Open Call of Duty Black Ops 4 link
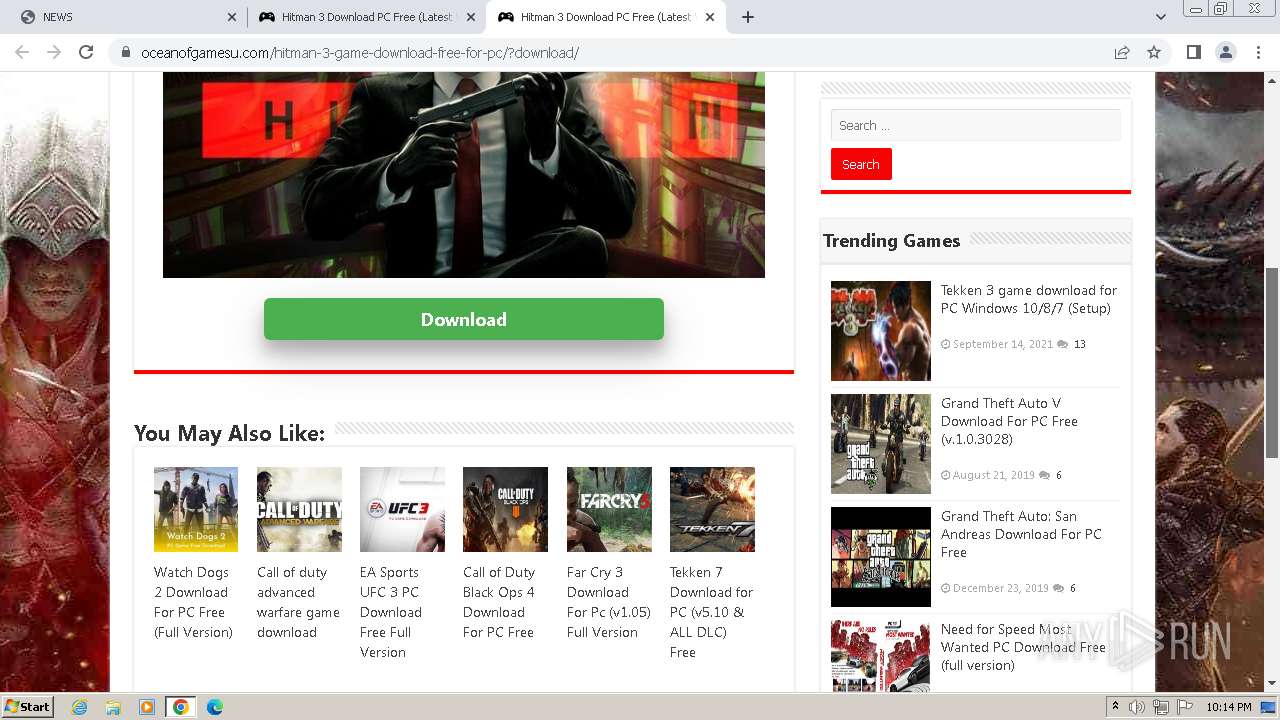This screenshot has width=1280, height=720. [499, 602]
